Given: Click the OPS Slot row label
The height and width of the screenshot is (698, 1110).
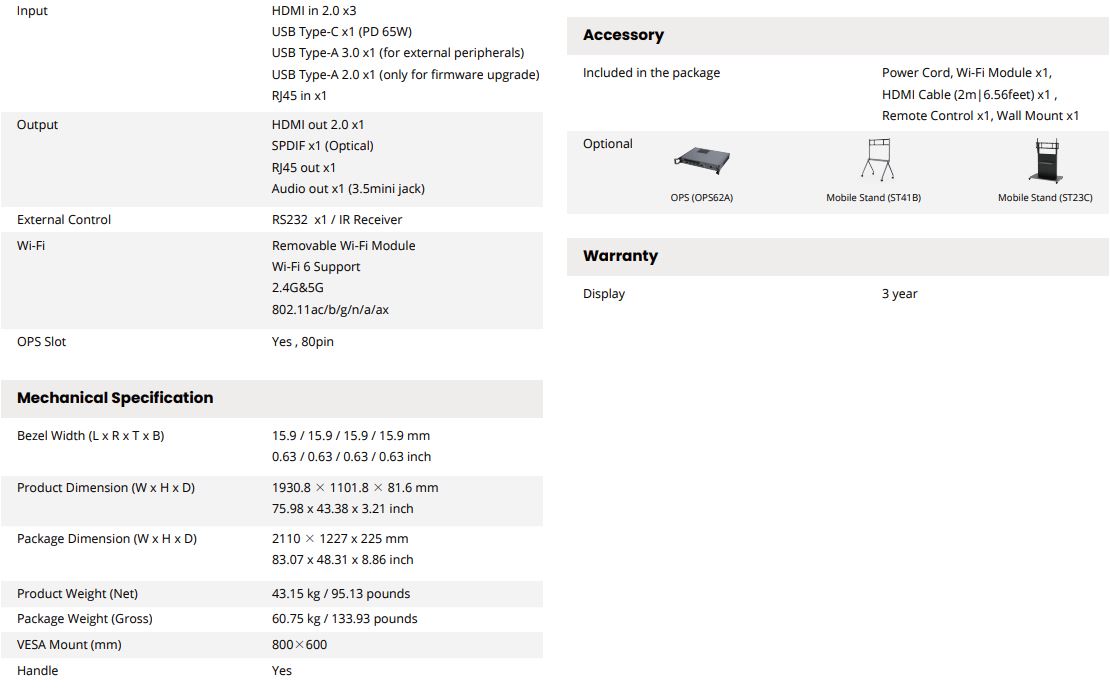Looking at the screenshot, I should (x=41, y=342).
